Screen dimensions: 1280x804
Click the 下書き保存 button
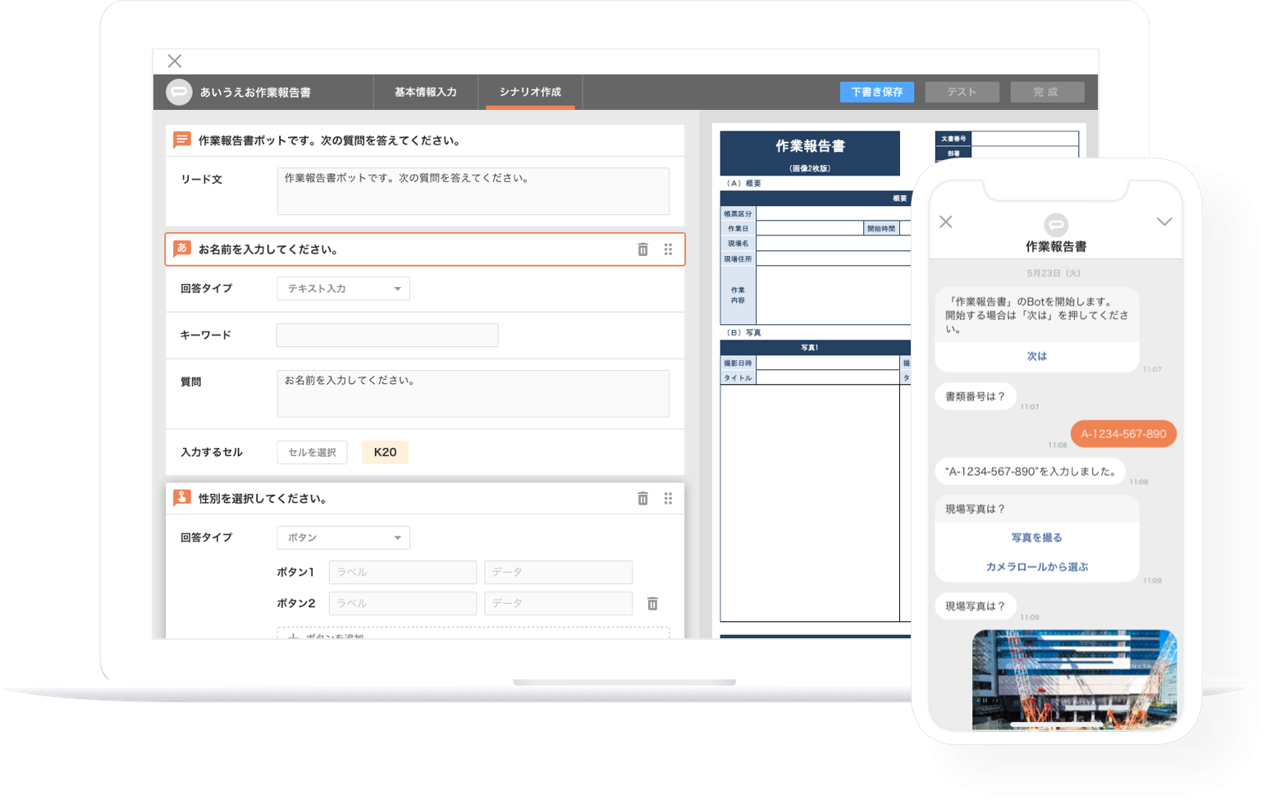pos(876,92)
